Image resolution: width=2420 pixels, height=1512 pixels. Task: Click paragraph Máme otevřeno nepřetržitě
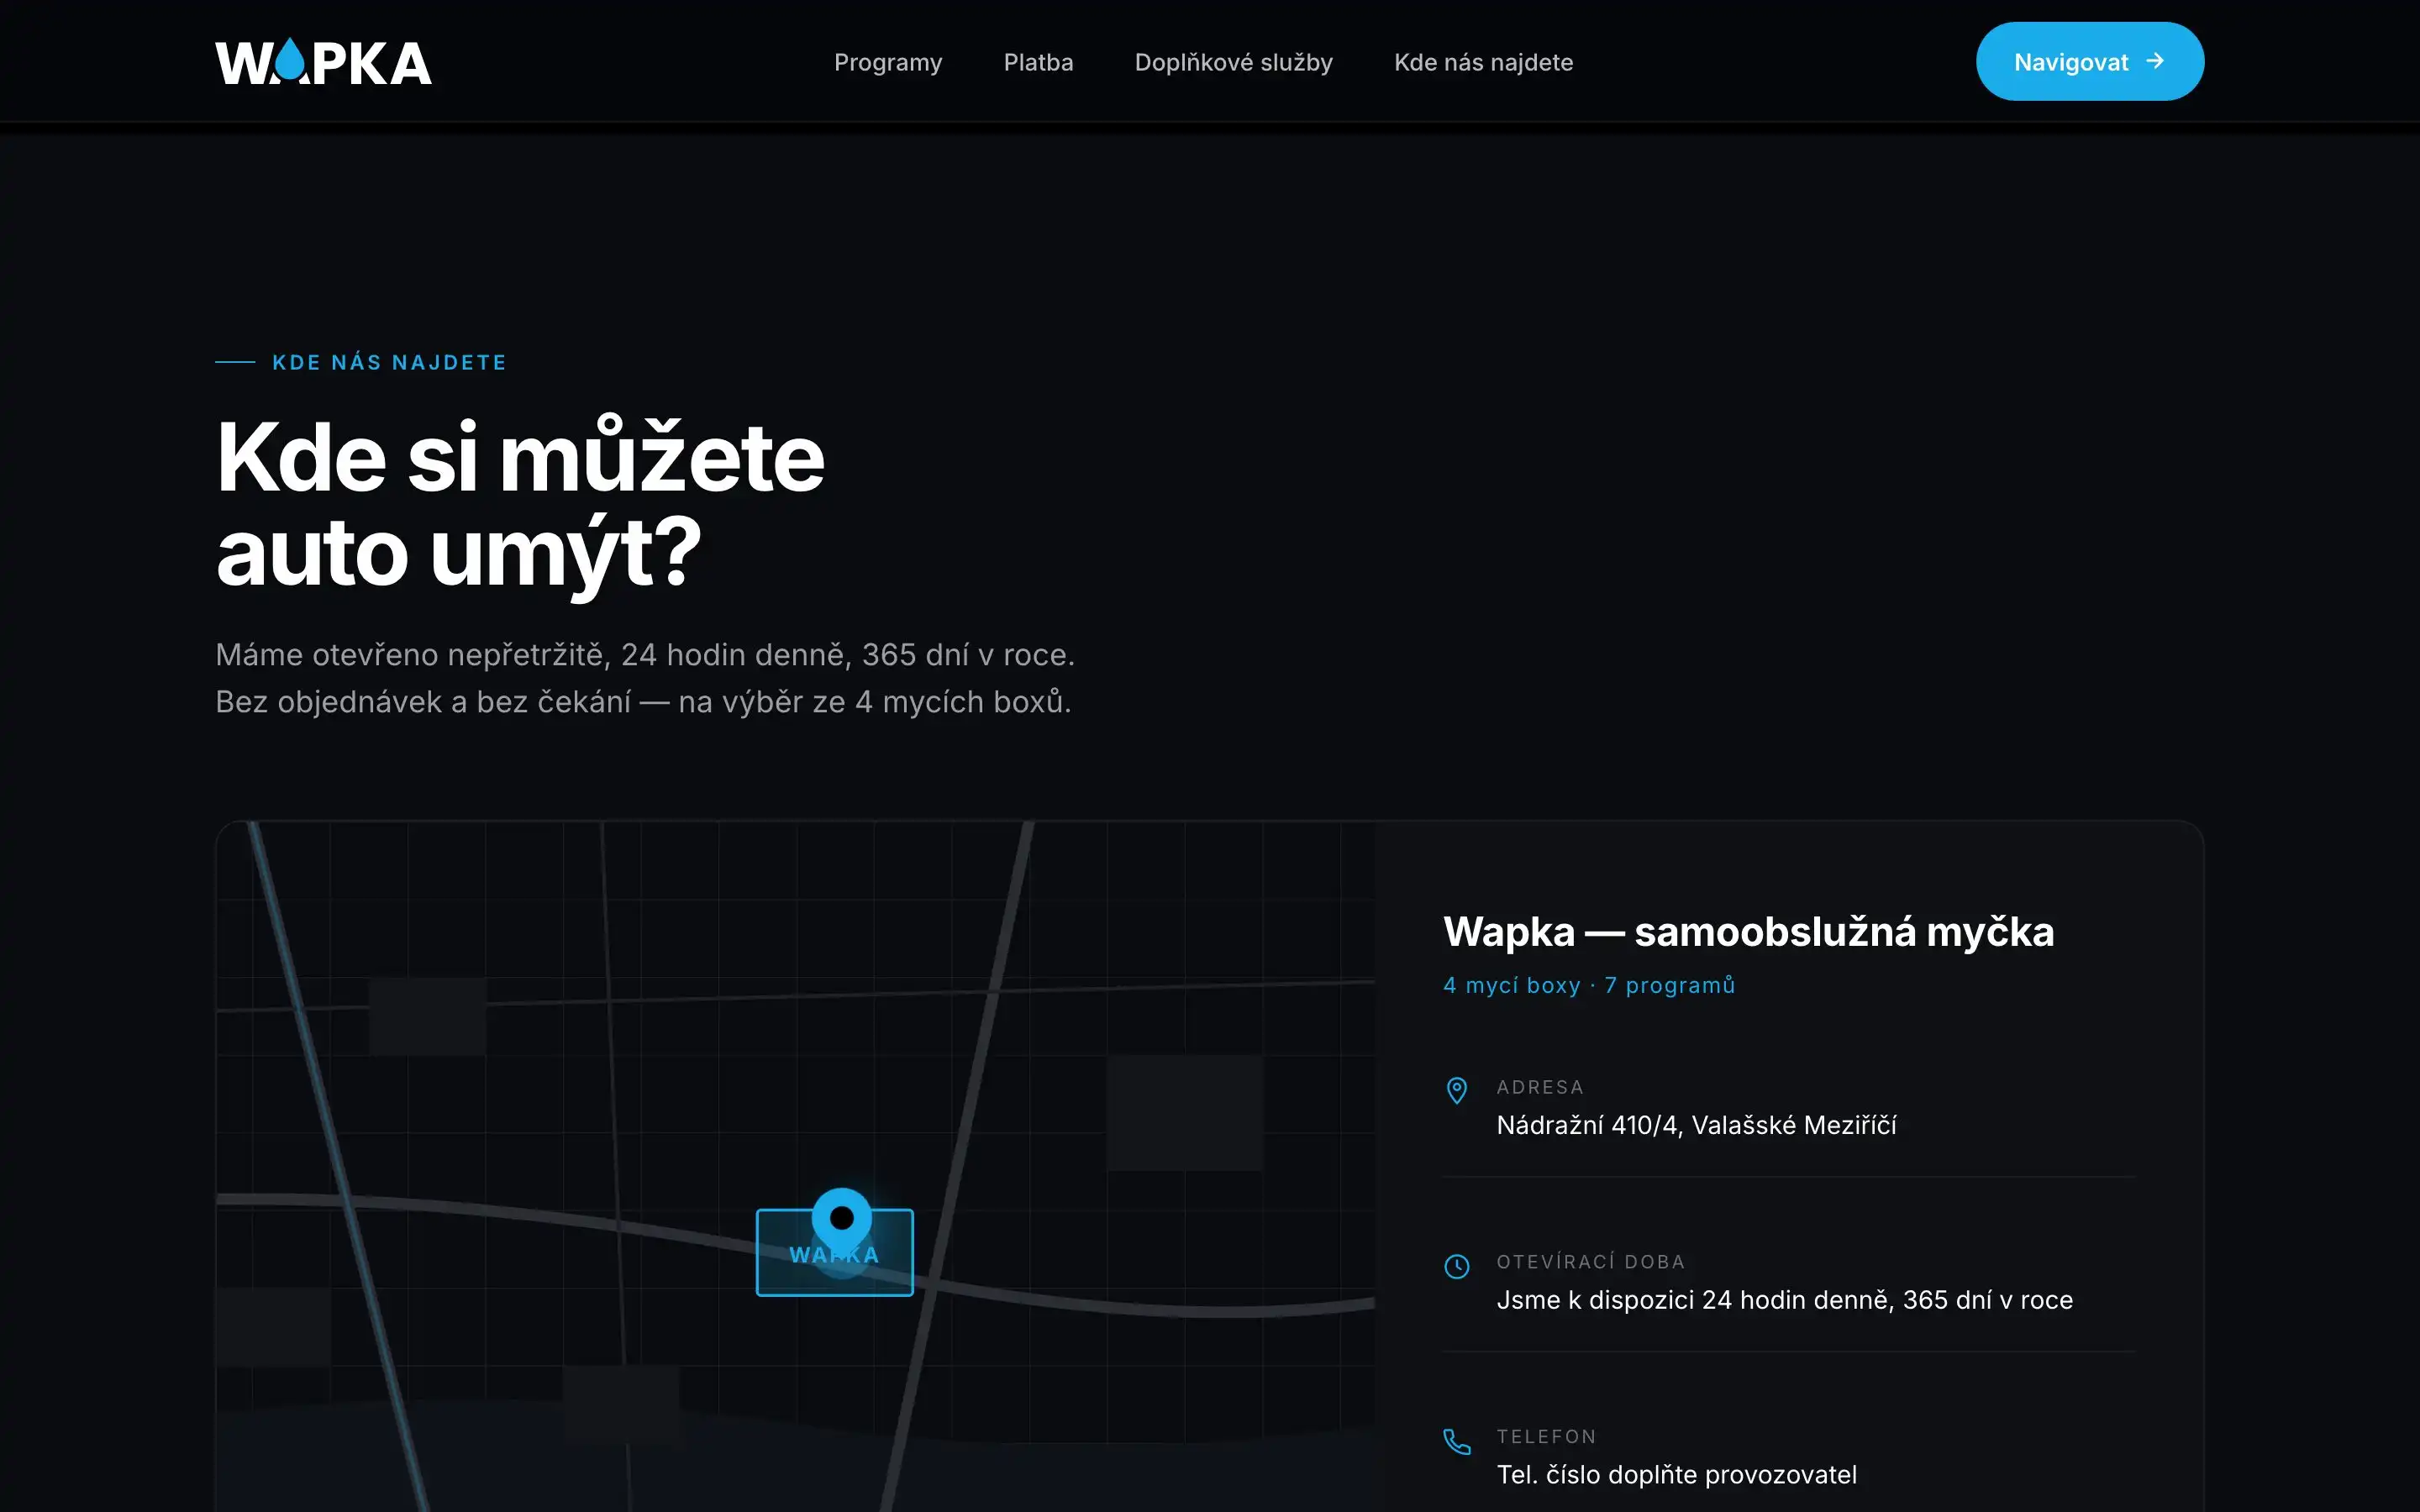645,678
